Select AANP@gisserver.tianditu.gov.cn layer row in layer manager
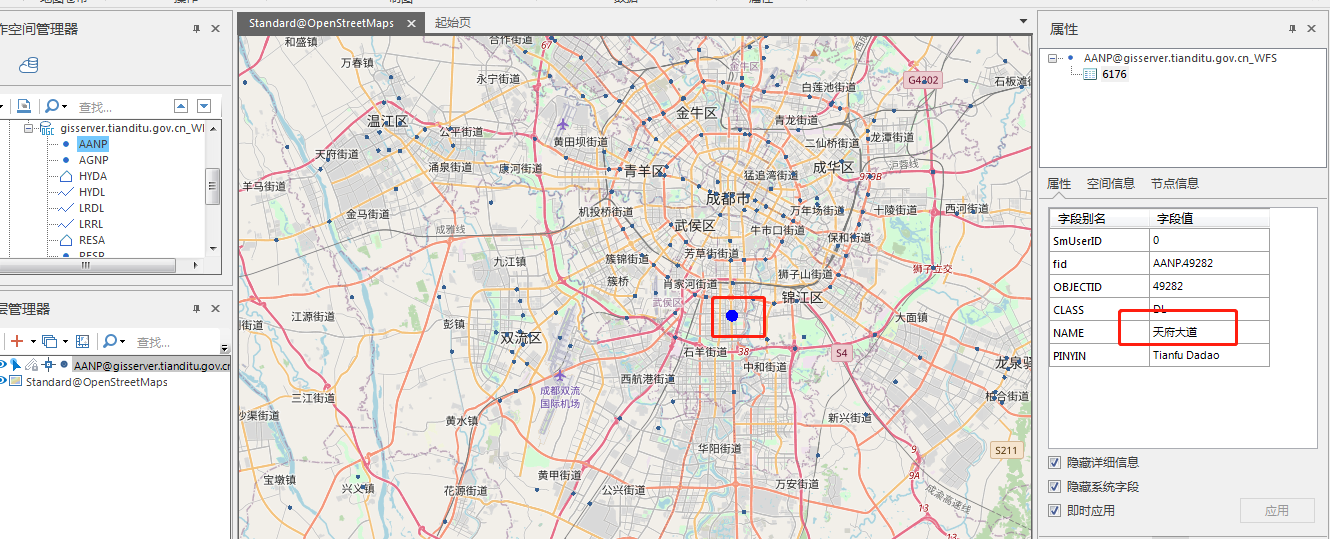The image size is (1330, 539). 152,366
